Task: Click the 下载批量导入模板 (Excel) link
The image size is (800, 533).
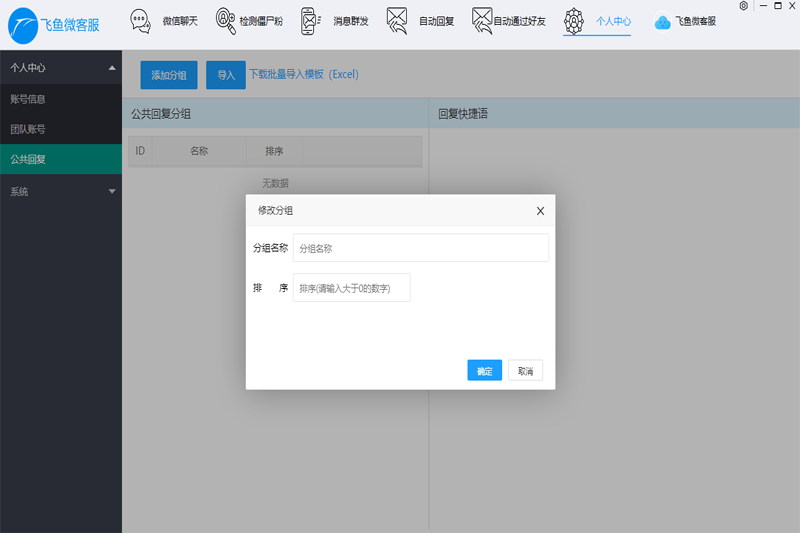Action: [x=304, y=75]
